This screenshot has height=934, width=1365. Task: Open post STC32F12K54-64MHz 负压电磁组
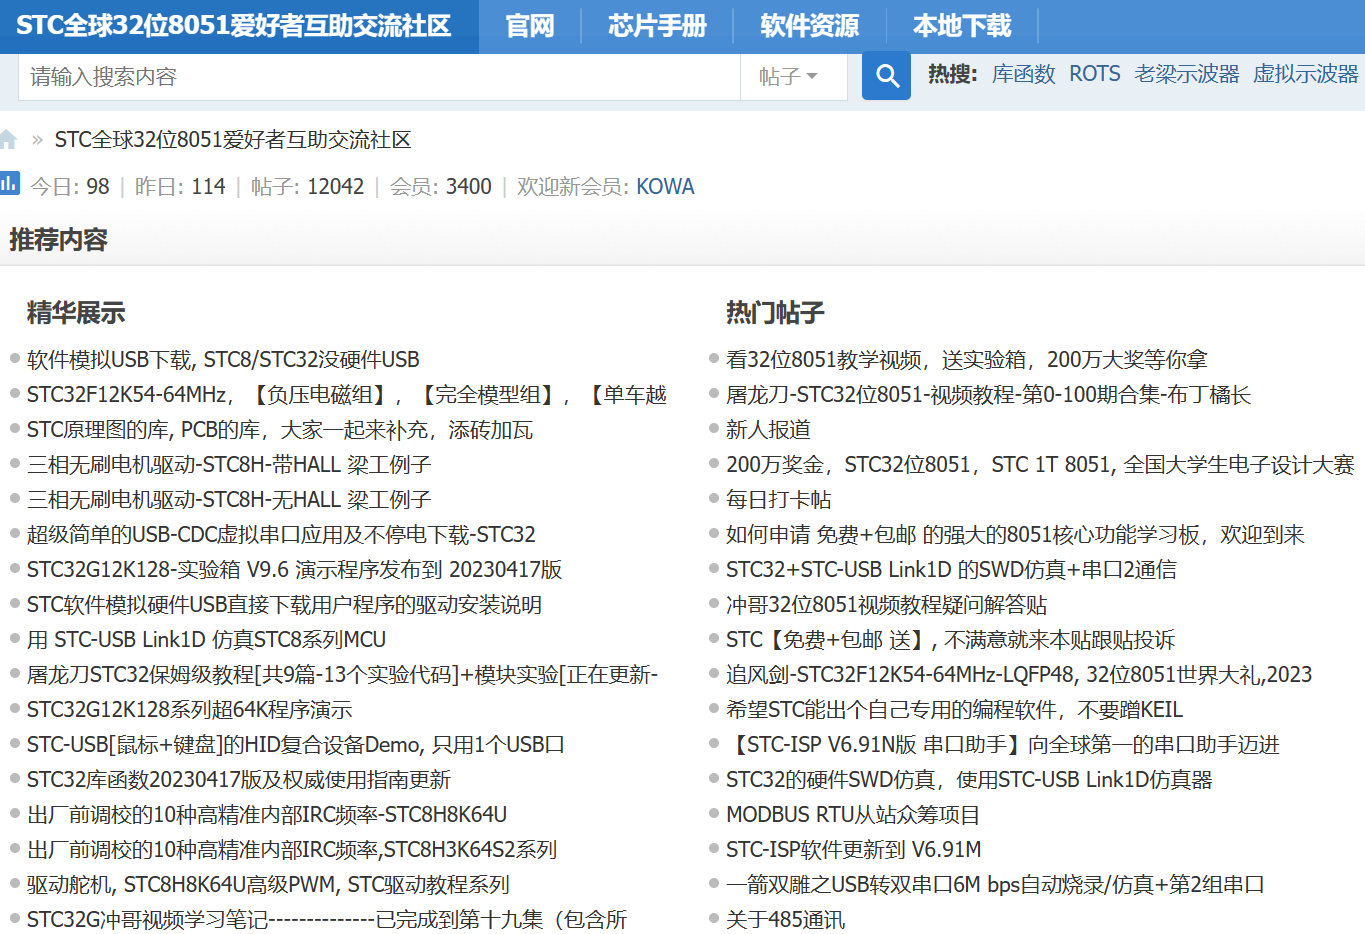(347, 394)
